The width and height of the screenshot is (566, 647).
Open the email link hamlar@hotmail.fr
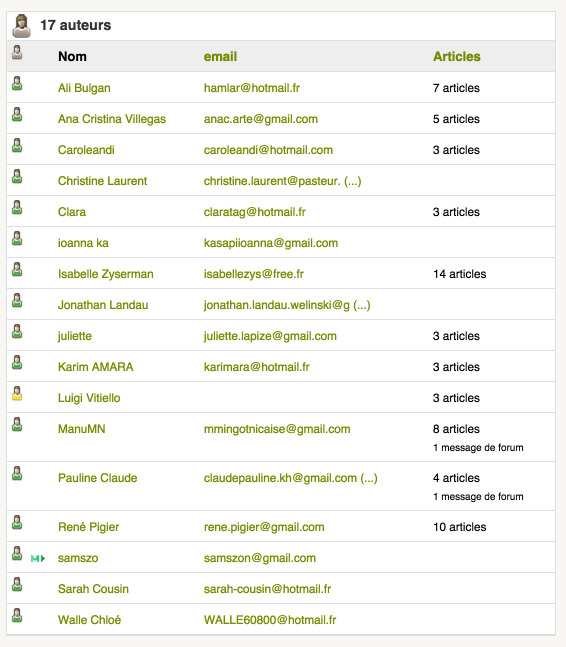click(252, 88)
